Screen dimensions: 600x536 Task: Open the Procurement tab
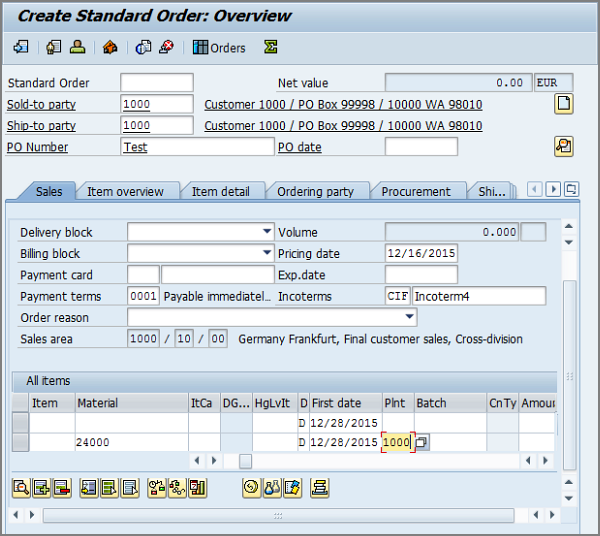[416, 191]
